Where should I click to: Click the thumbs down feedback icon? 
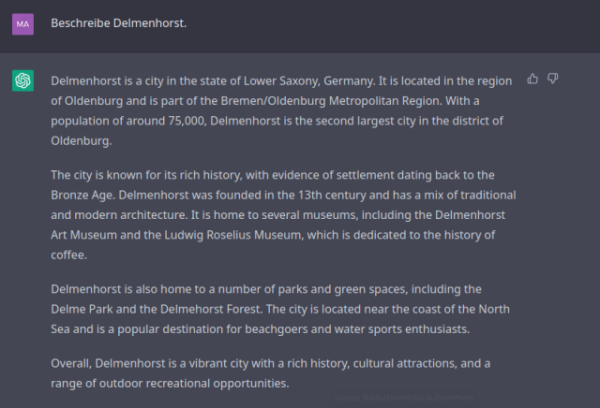tap(553, 79)
